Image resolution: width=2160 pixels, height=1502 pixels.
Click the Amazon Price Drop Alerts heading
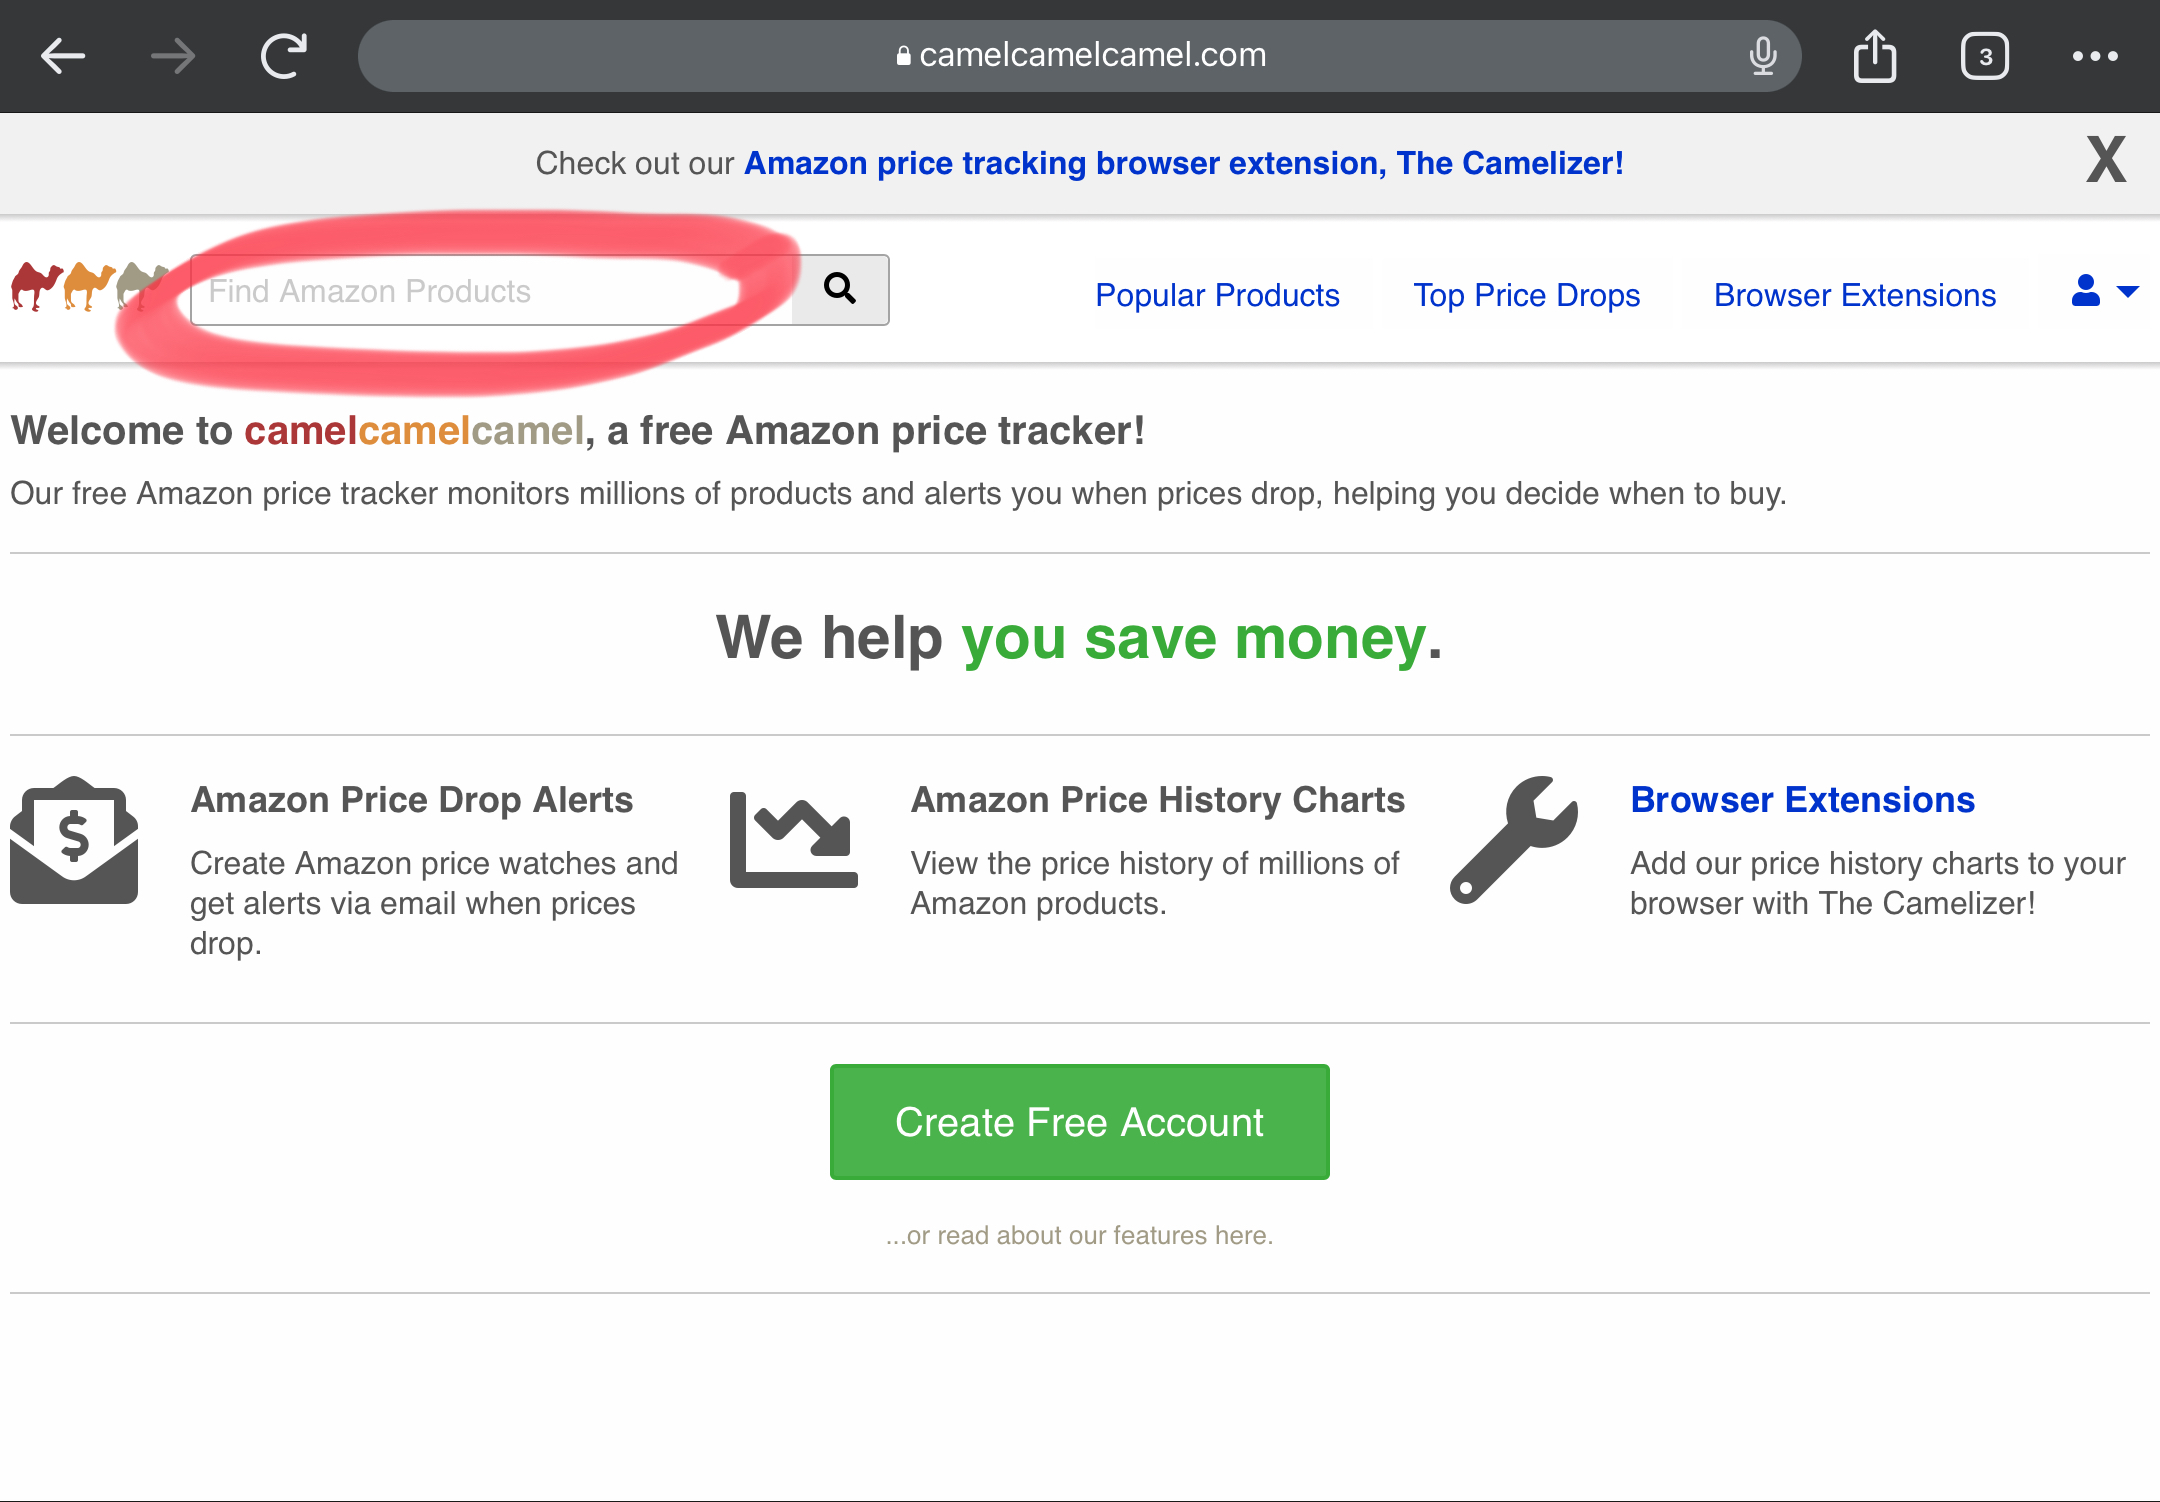[411, 800]
